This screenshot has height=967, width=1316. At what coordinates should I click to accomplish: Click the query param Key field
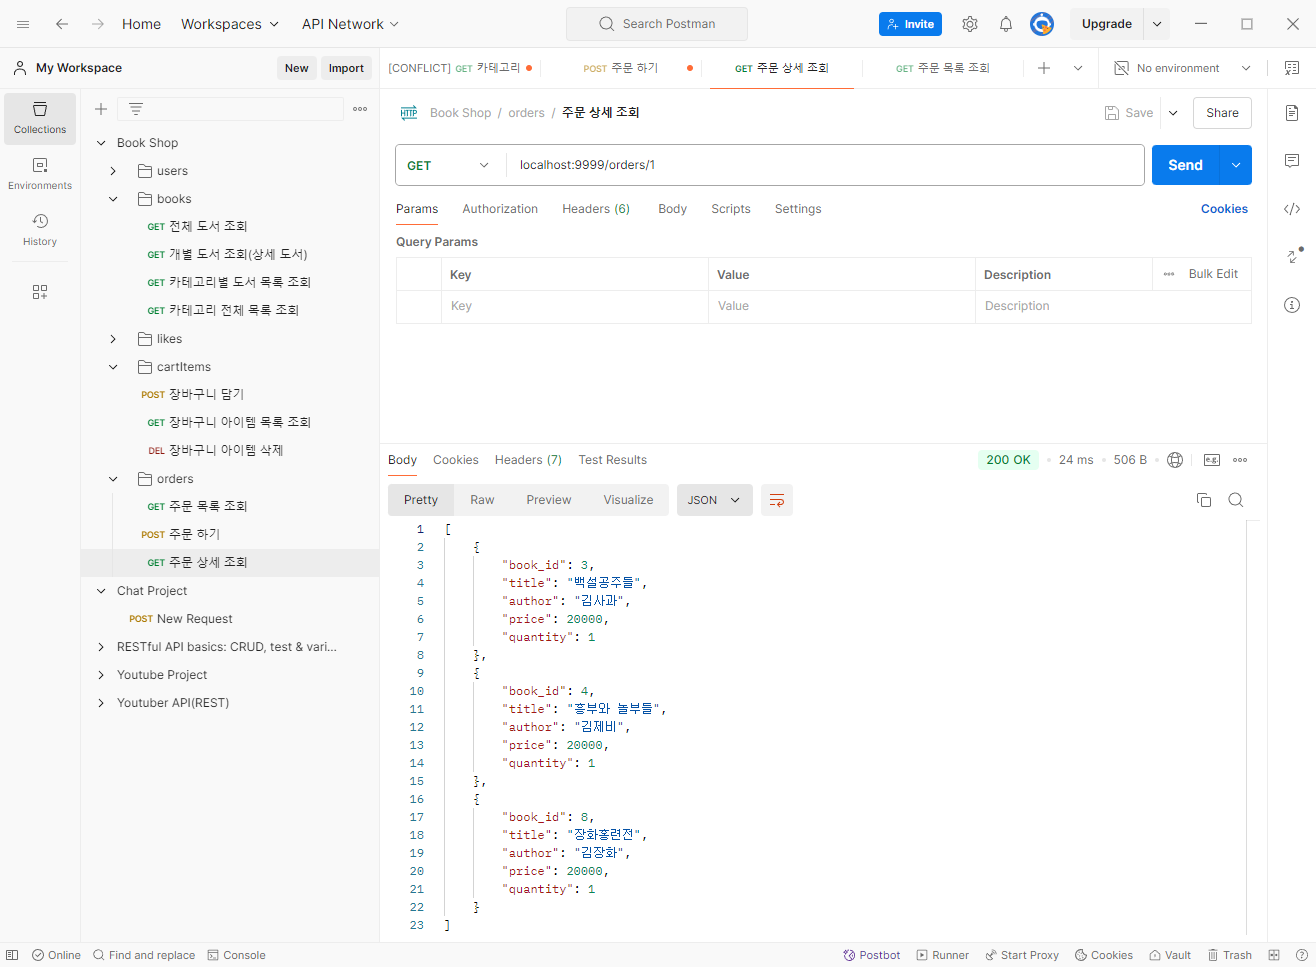point(575,306)
